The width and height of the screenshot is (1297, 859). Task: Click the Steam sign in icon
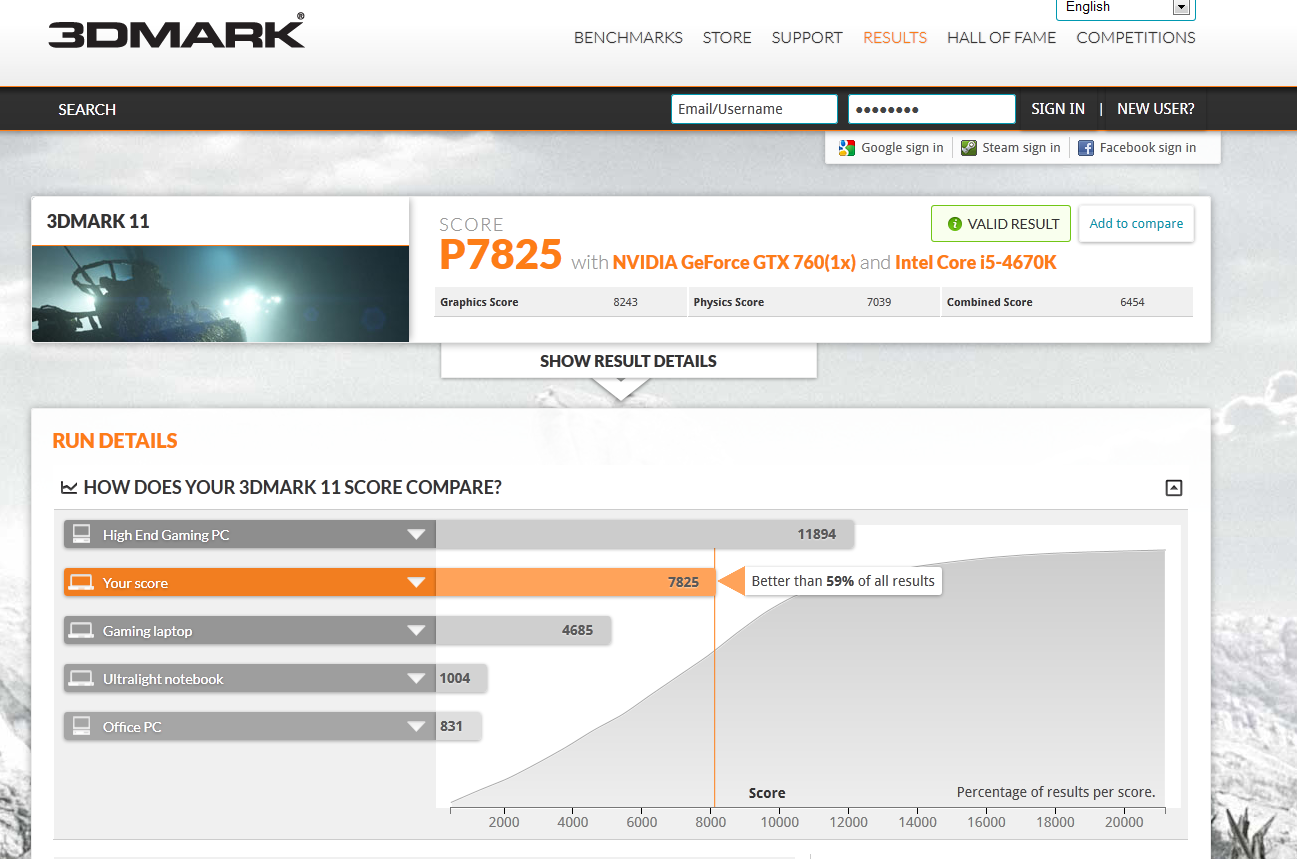click(968, 147)
